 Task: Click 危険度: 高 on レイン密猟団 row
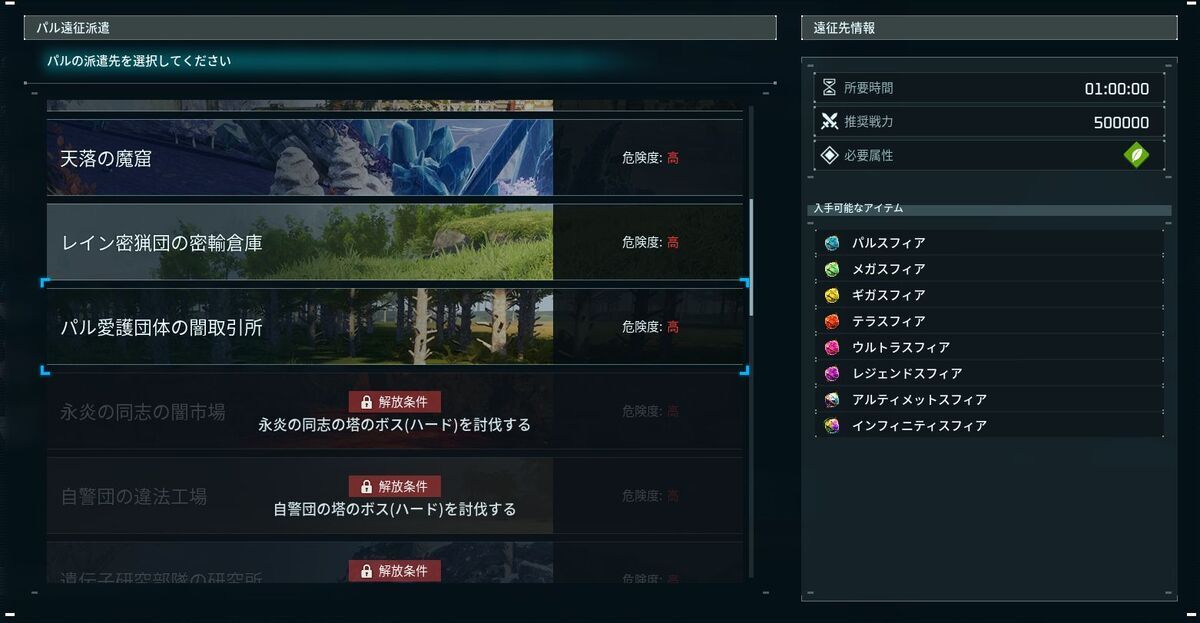click(650, 242)
